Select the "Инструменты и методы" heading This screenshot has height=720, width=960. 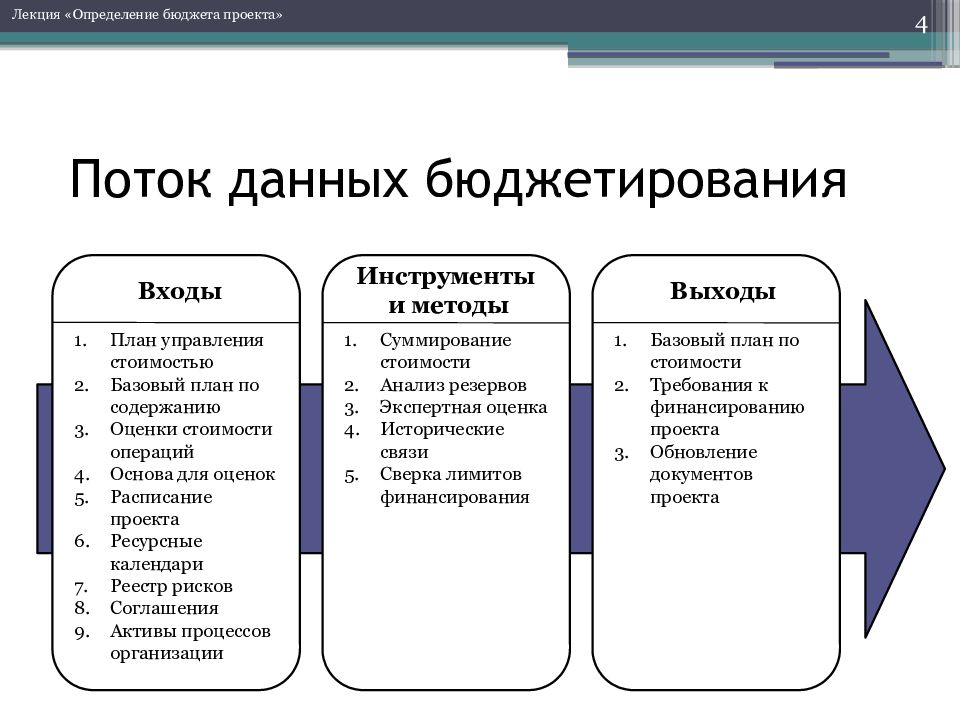[446, 290]
